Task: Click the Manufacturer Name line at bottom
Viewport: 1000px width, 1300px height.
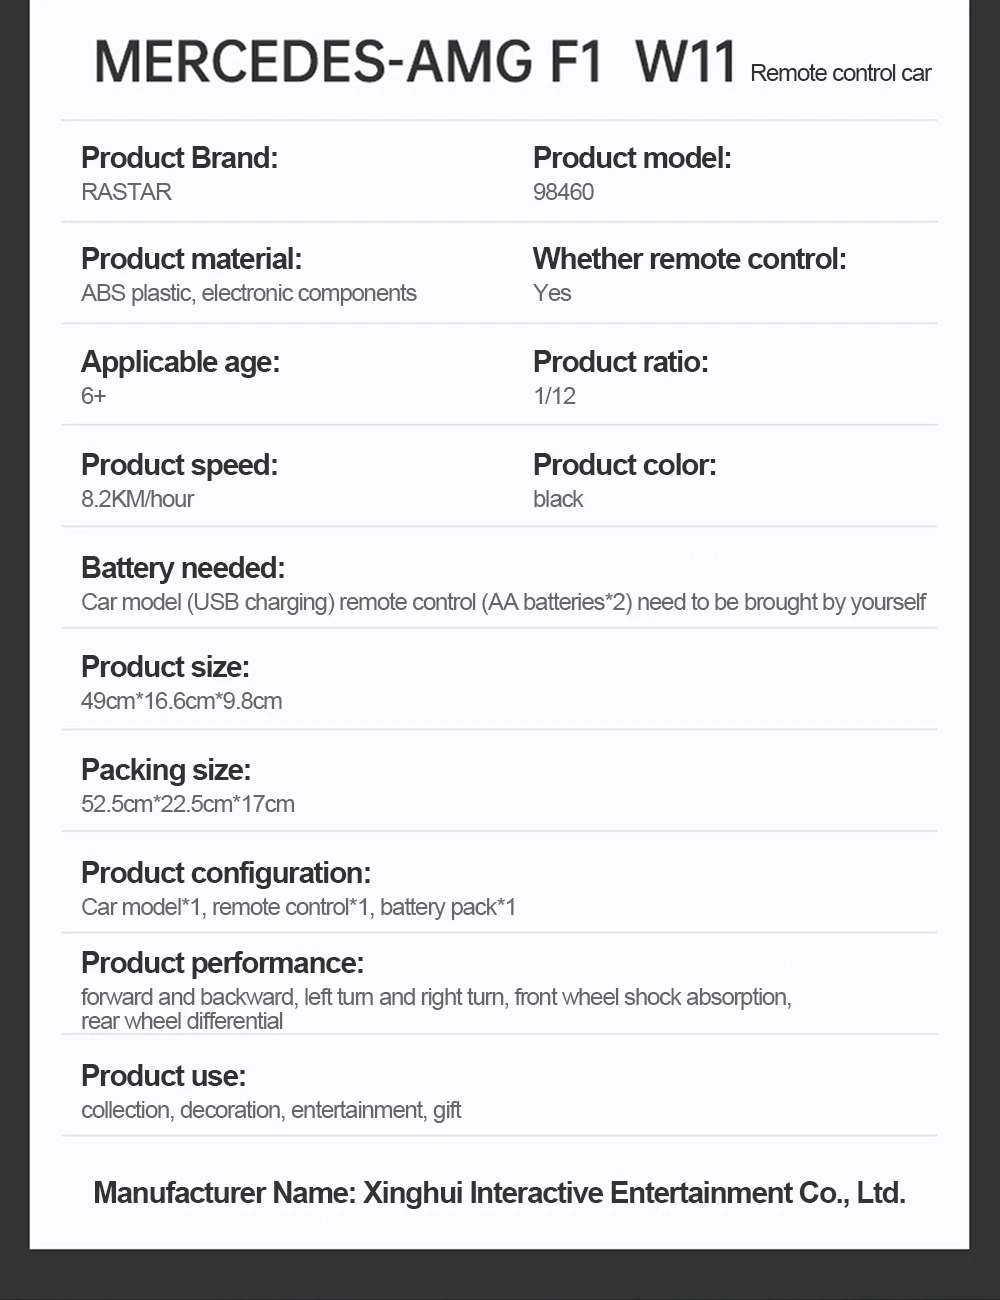Action: 499,1193
